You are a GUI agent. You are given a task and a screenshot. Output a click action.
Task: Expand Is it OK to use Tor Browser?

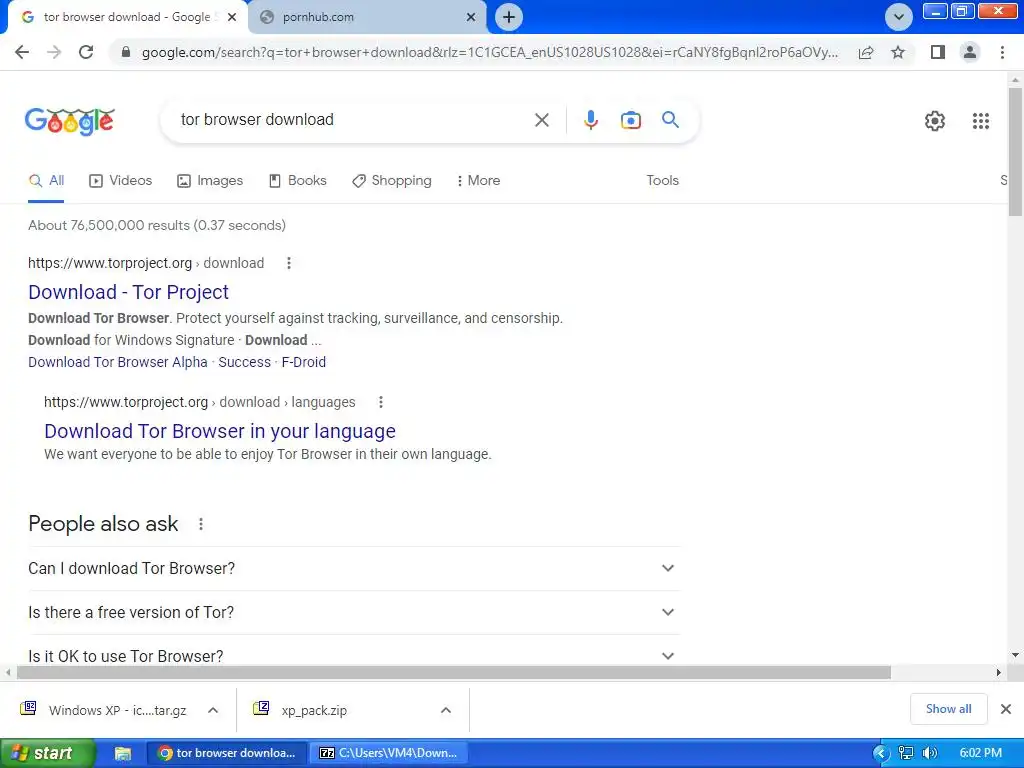354,656
